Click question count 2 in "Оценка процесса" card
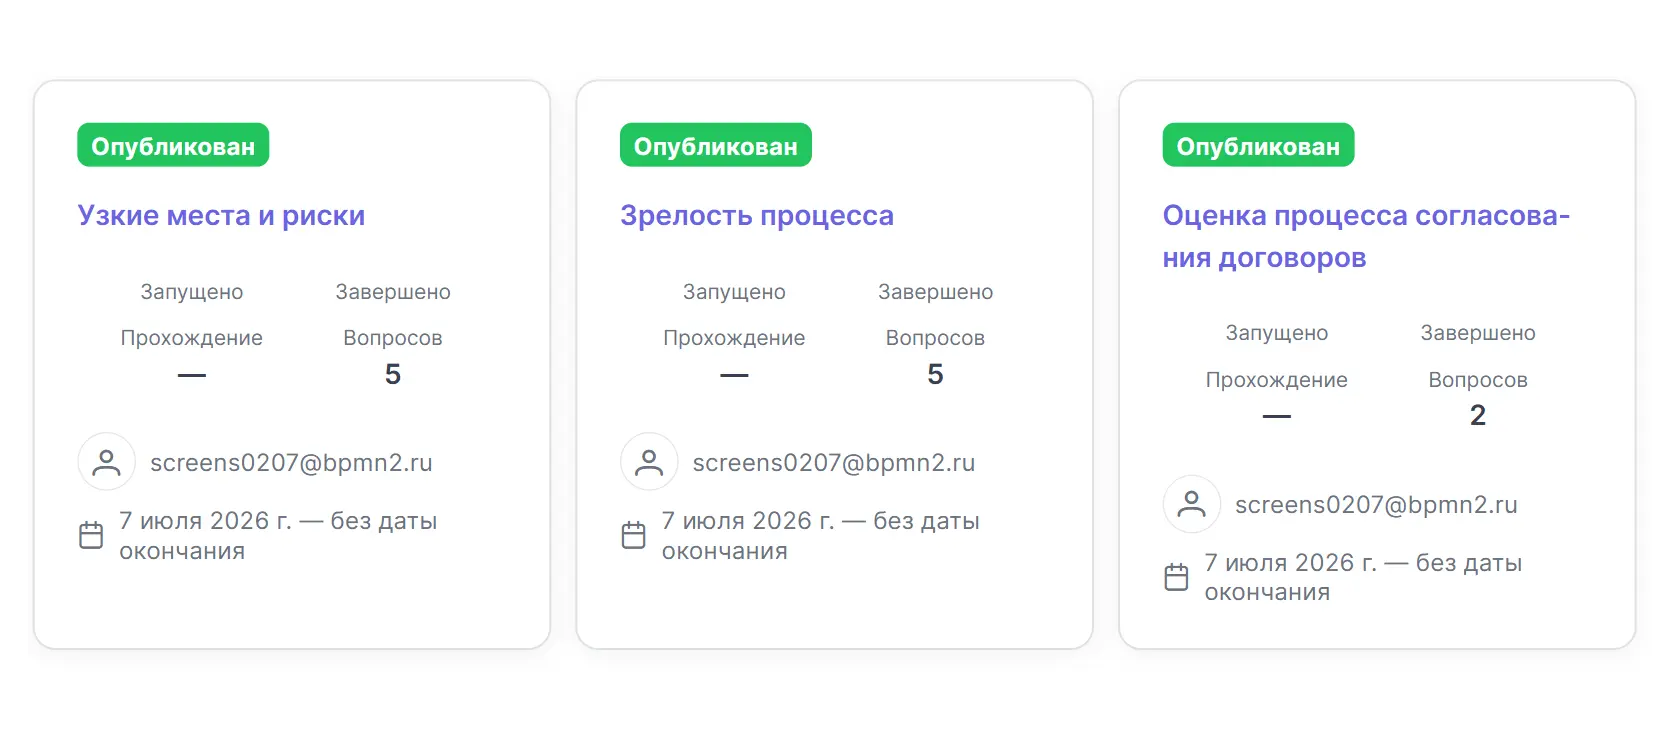The image size is (1670, 731). pos(1478,416)
